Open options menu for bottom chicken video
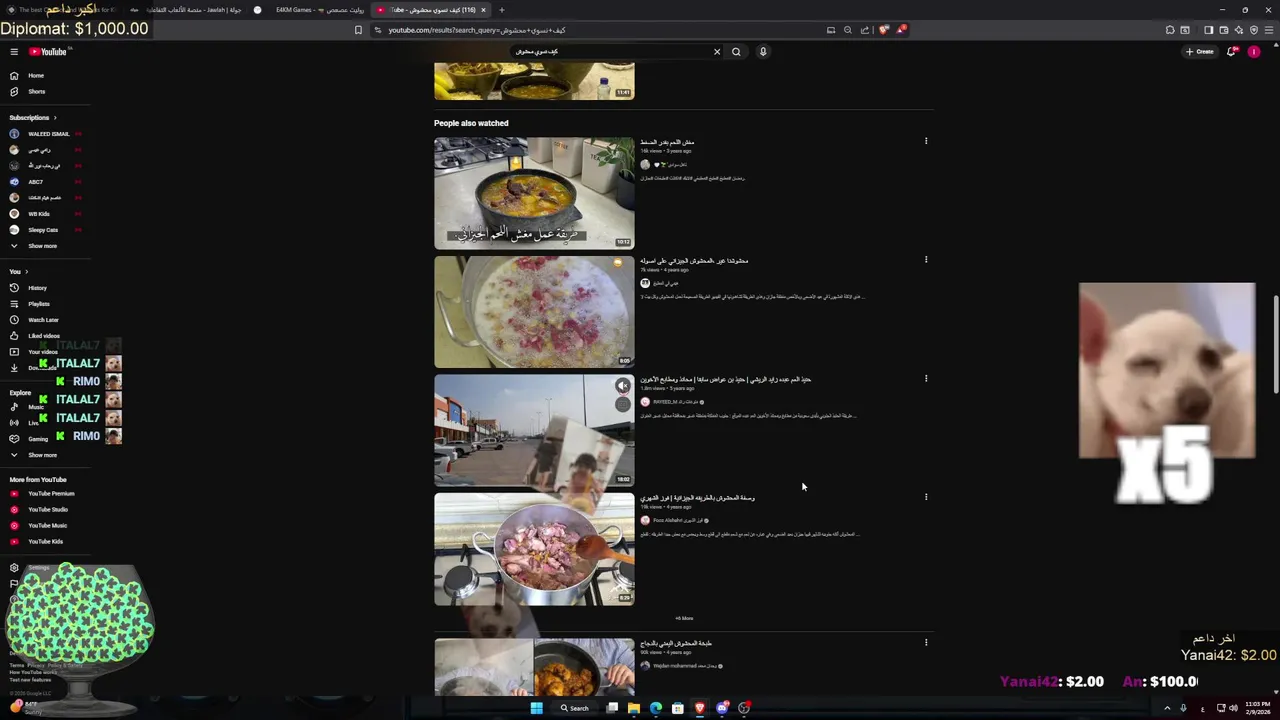This screenshot has height=720, width=1280. coord(926,643)
